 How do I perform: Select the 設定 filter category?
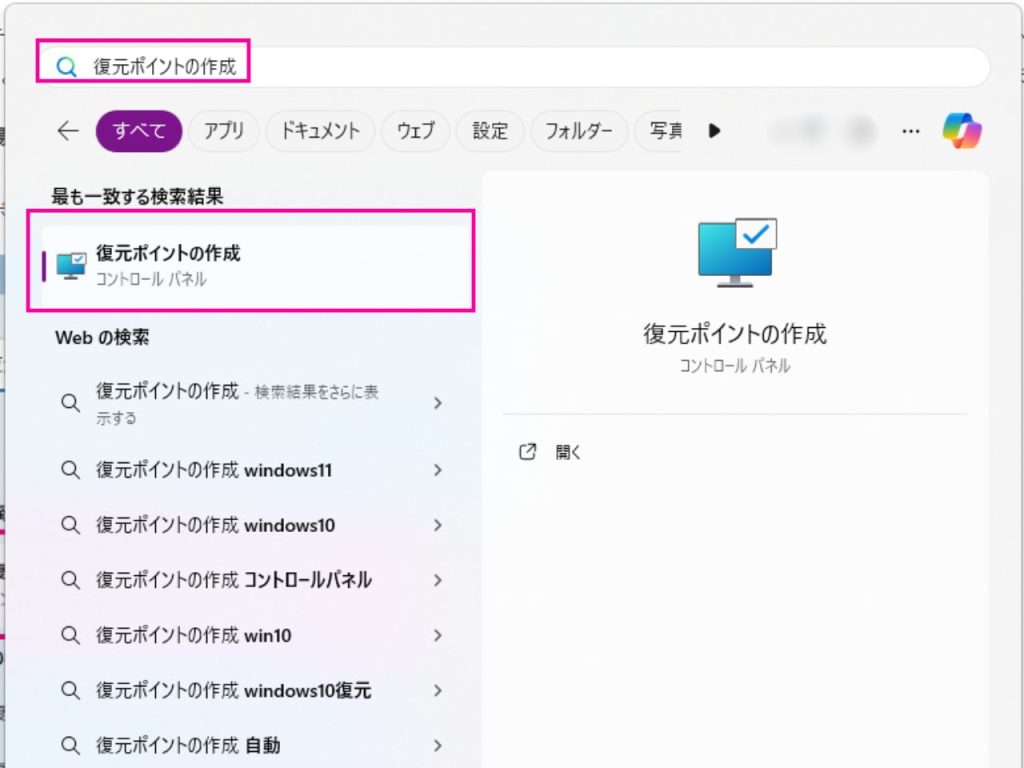click(489, 130)
